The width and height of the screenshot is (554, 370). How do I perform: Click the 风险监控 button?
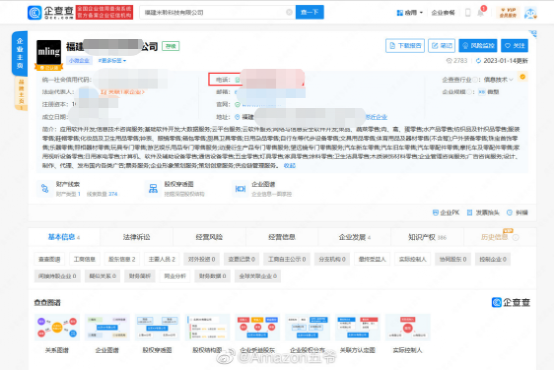click(478, 46)
